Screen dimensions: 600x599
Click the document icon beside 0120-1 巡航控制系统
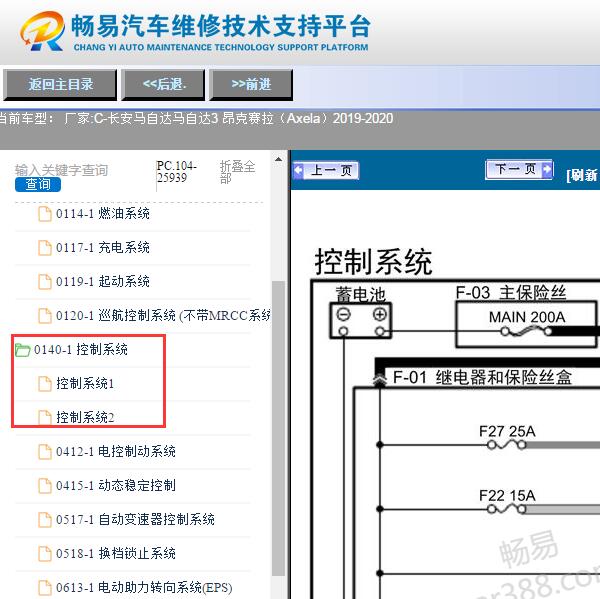pyautogui.click(x=45, y=316)
